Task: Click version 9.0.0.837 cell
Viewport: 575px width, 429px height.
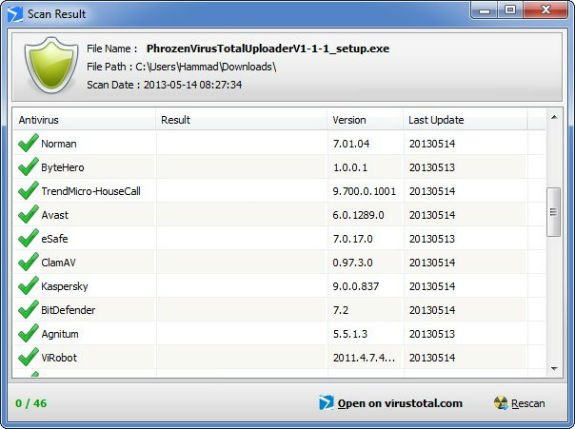Action: 356,286
